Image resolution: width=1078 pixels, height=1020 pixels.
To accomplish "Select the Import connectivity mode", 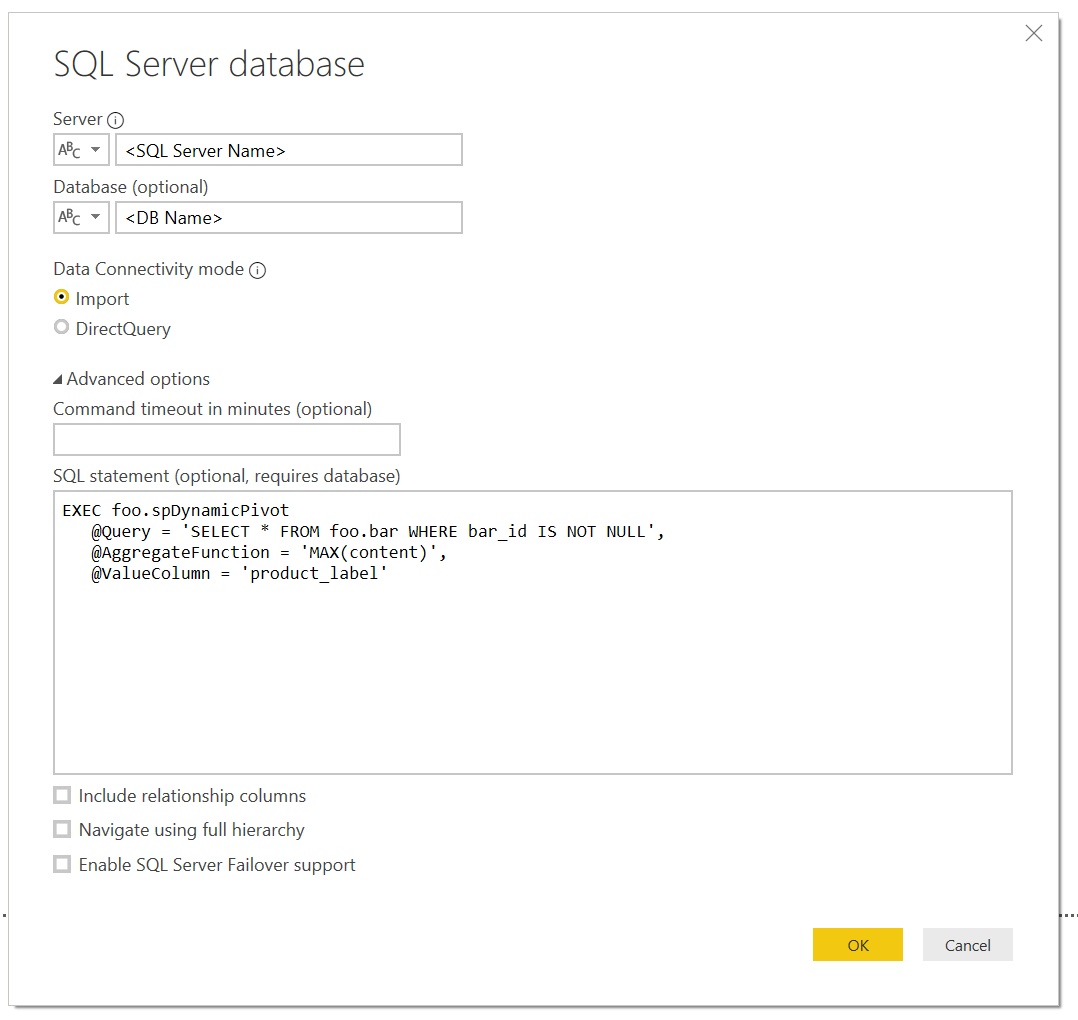I will coord(61,297).
